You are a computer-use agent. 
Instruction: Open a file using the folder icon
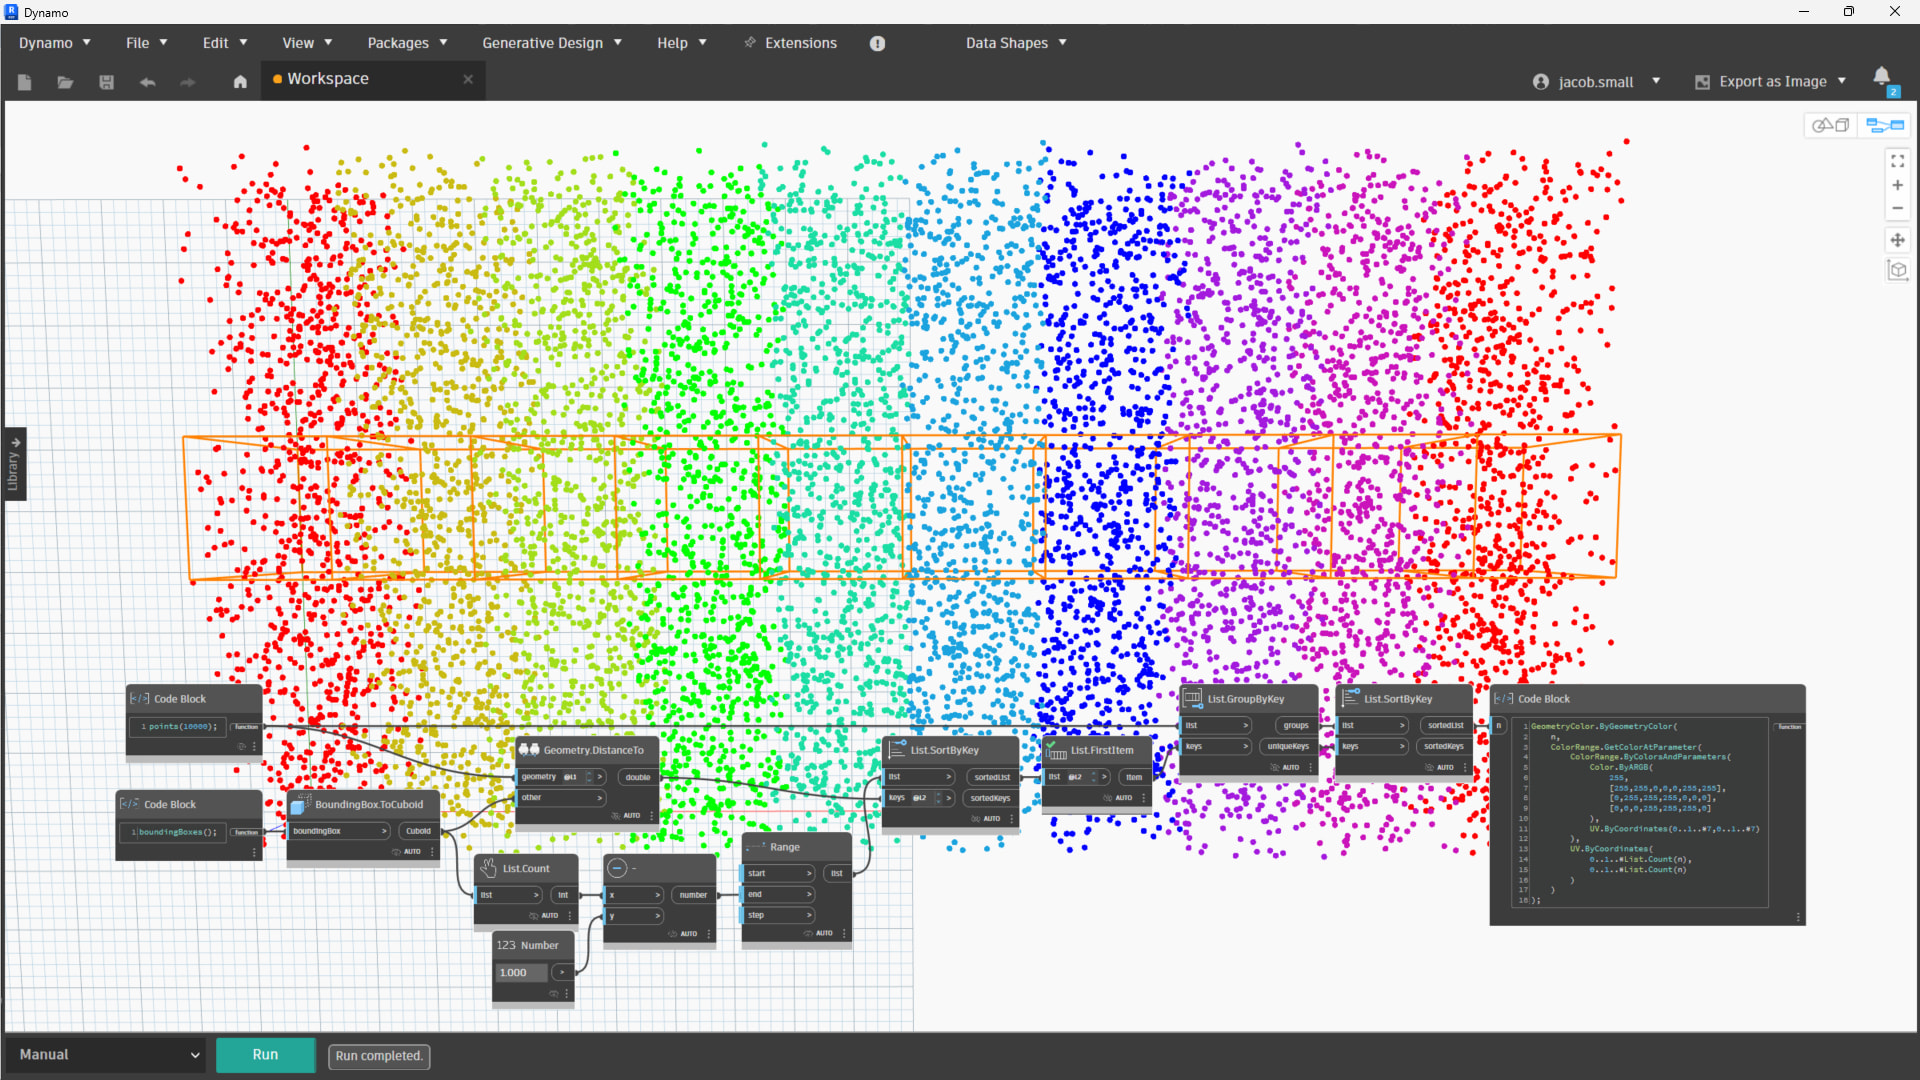tap(65, 83)
